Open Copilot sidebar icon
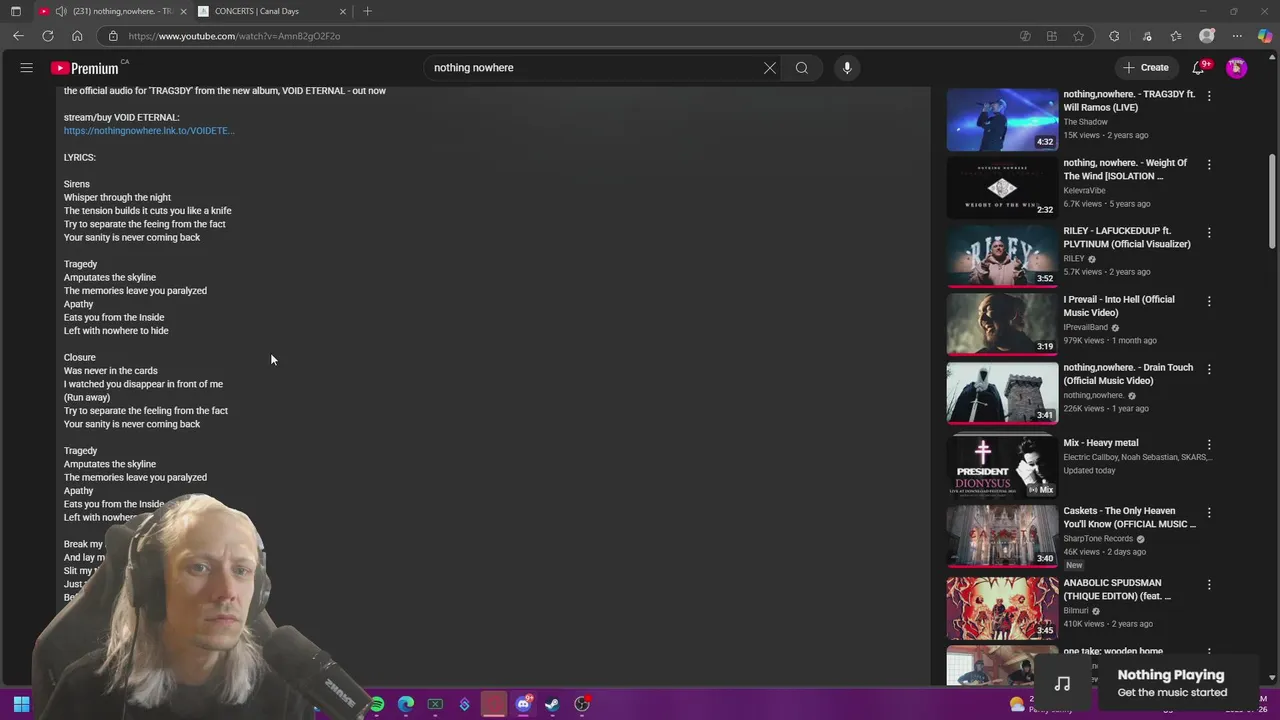1280x720 pixels. [1265, 36]
